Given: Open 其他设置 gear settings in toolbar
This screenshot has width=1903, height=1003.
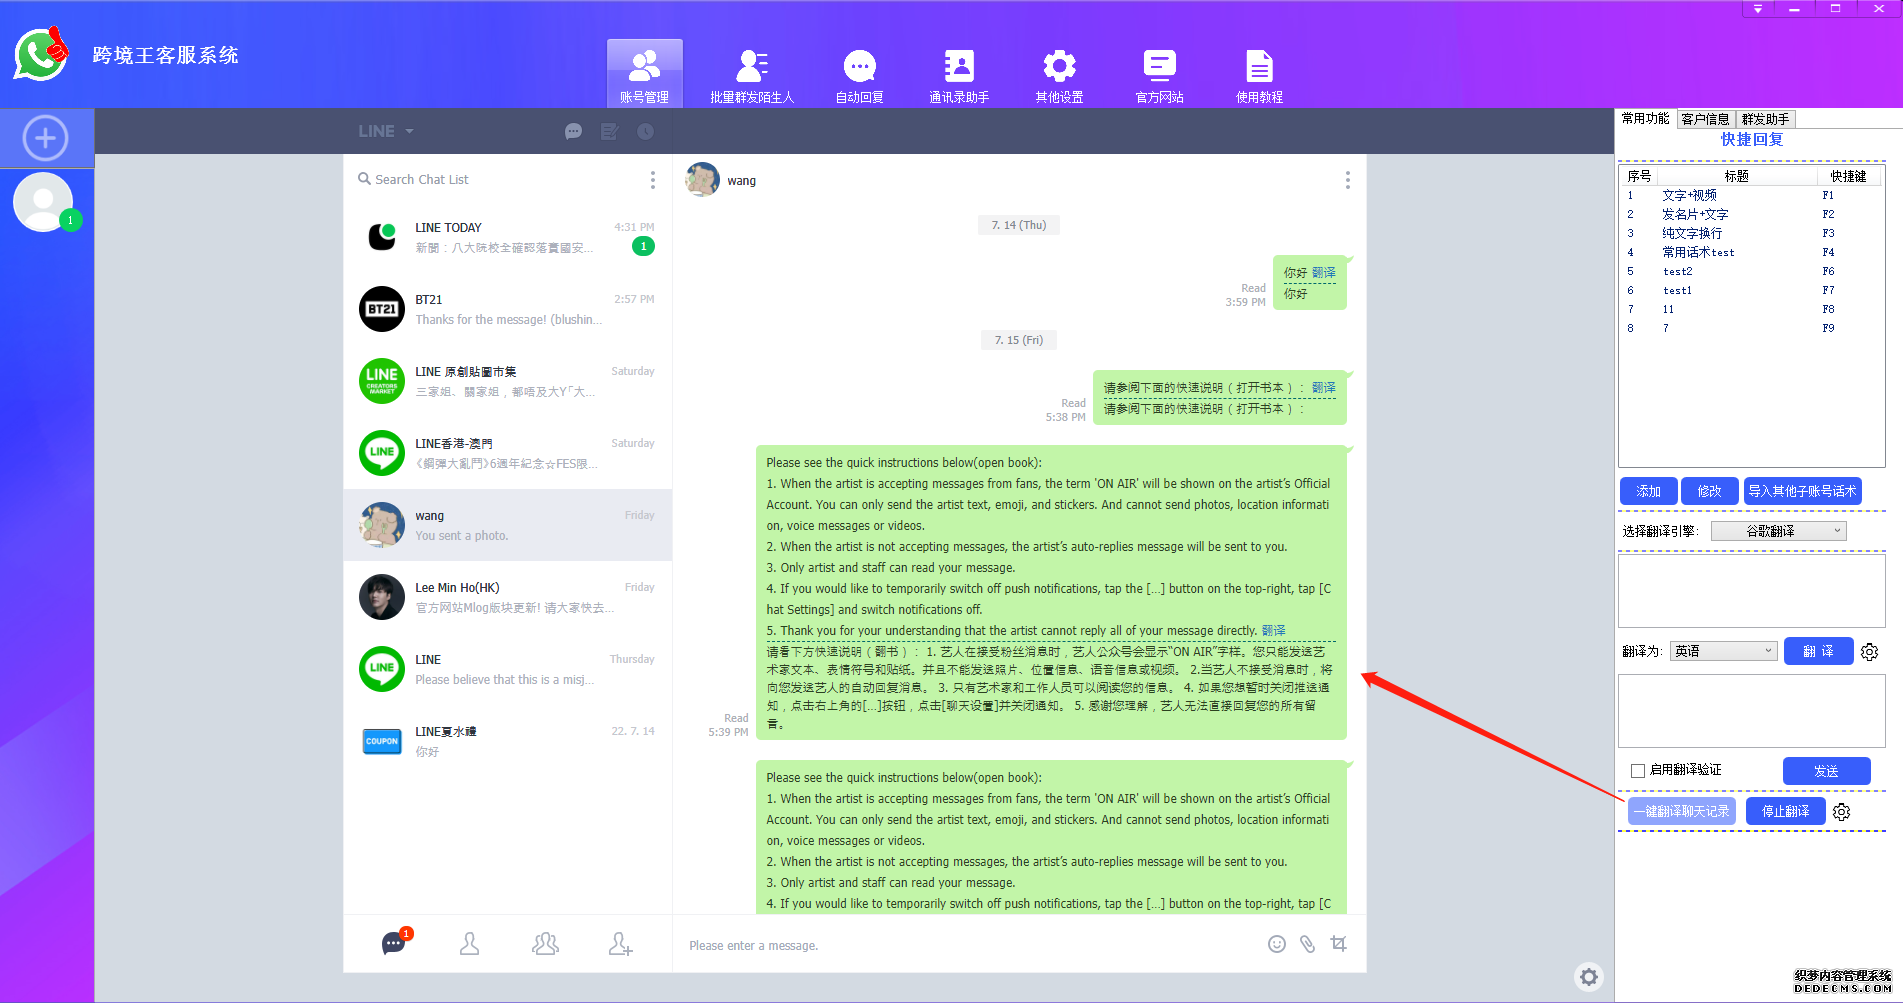Looking at the screenshot, I should point(1059,75).
